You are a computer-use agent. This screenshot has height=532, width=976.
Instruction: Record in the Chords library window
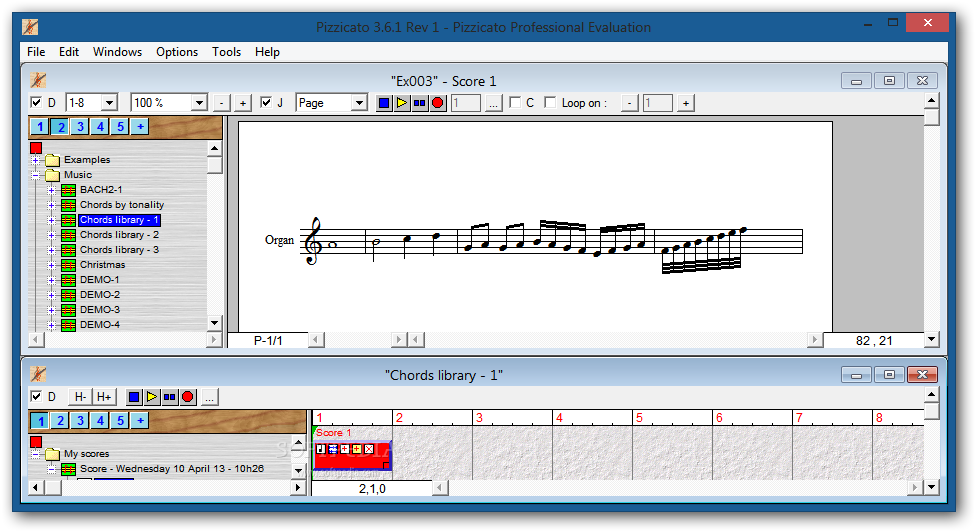[x=188, y=397]
